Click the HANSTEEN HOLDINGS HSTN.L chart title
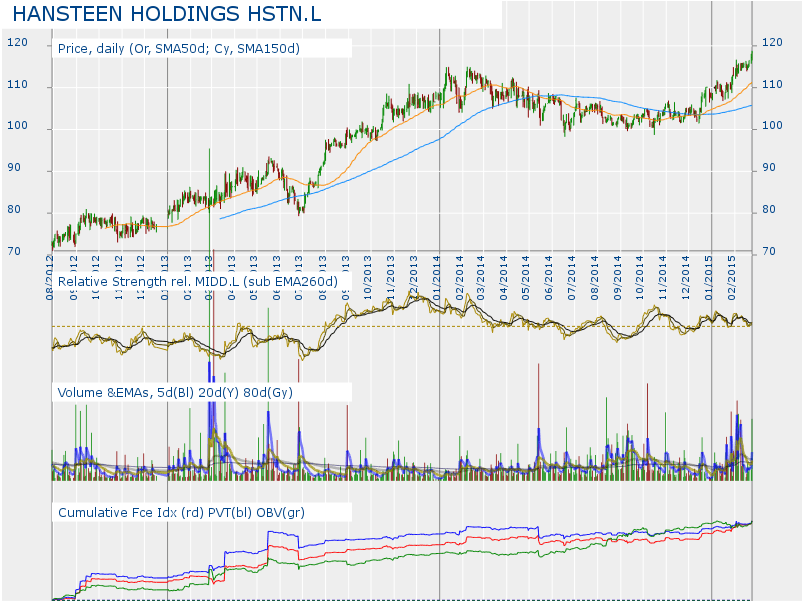Image resolution: width=802 pixels, height=601 pixels. (181, 15)
